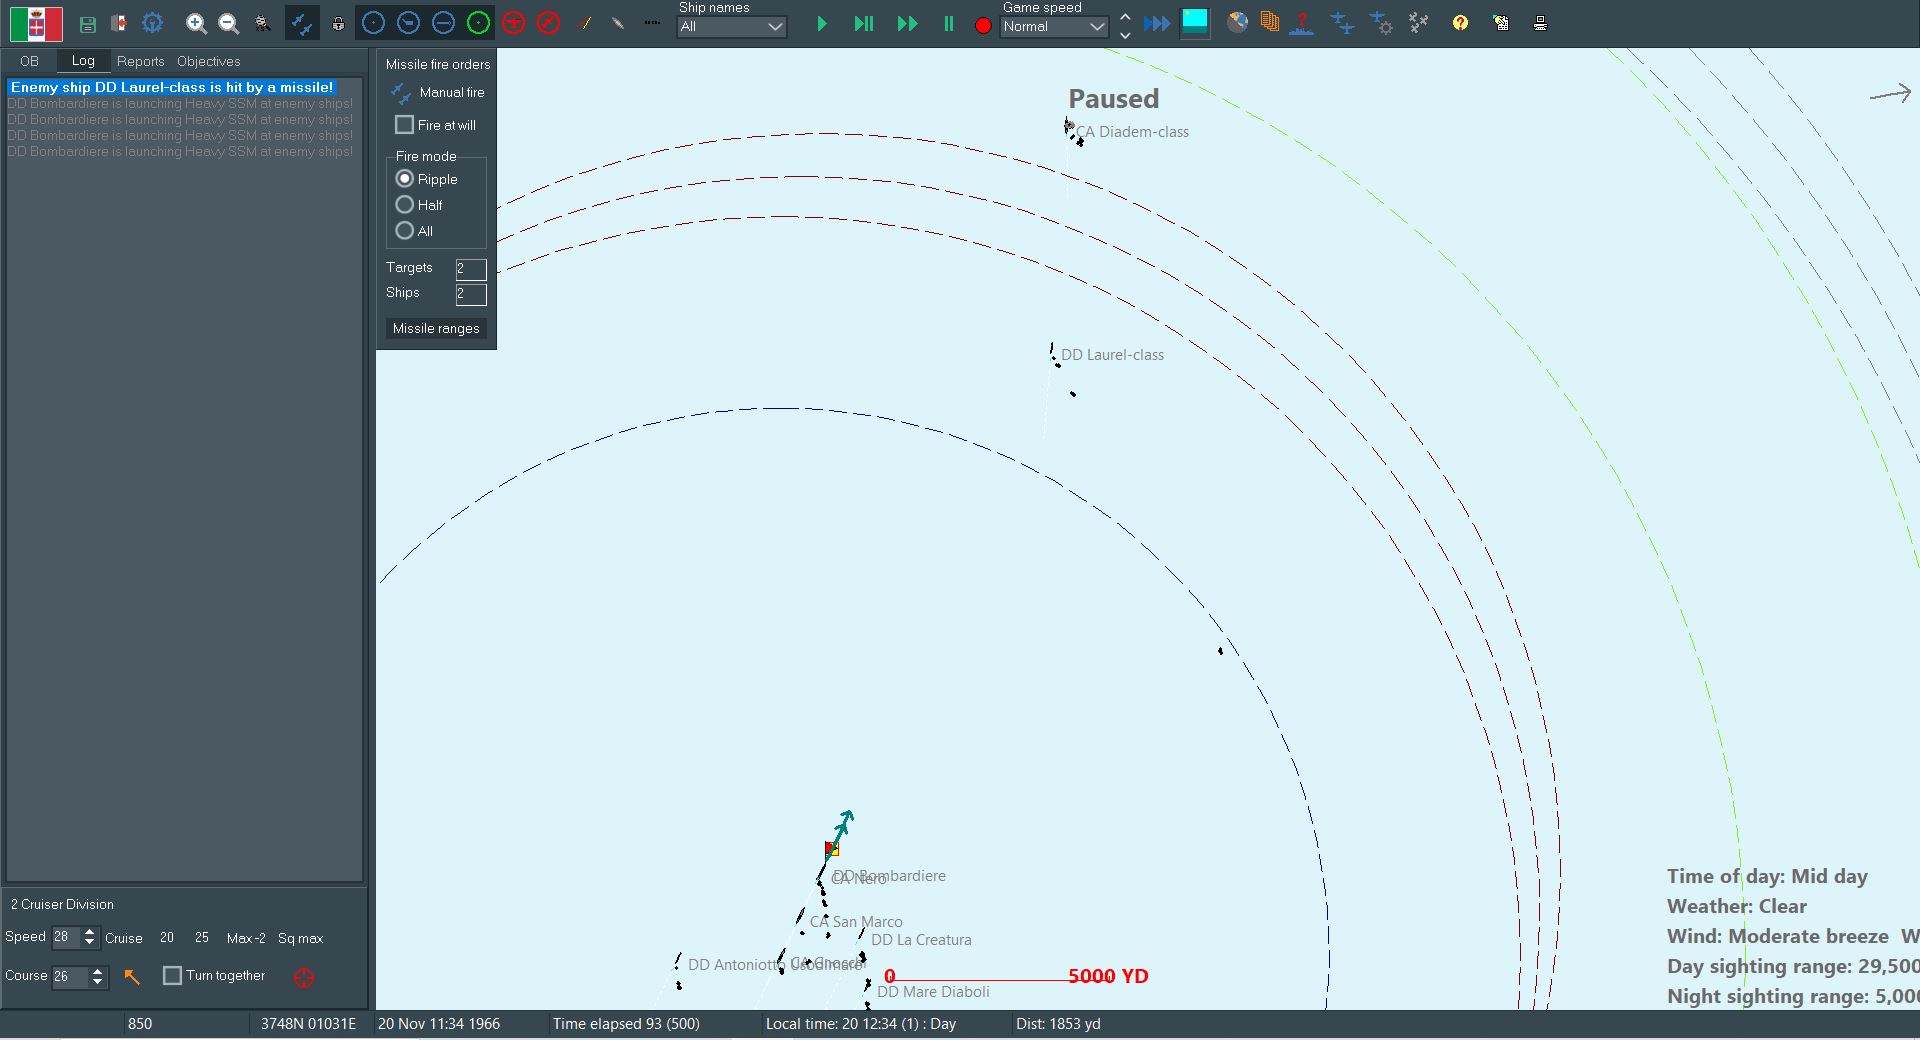This screenshot has width=1920, height=1040.
Task: Click the computer terminal icon
Action: pos(1540,23)
